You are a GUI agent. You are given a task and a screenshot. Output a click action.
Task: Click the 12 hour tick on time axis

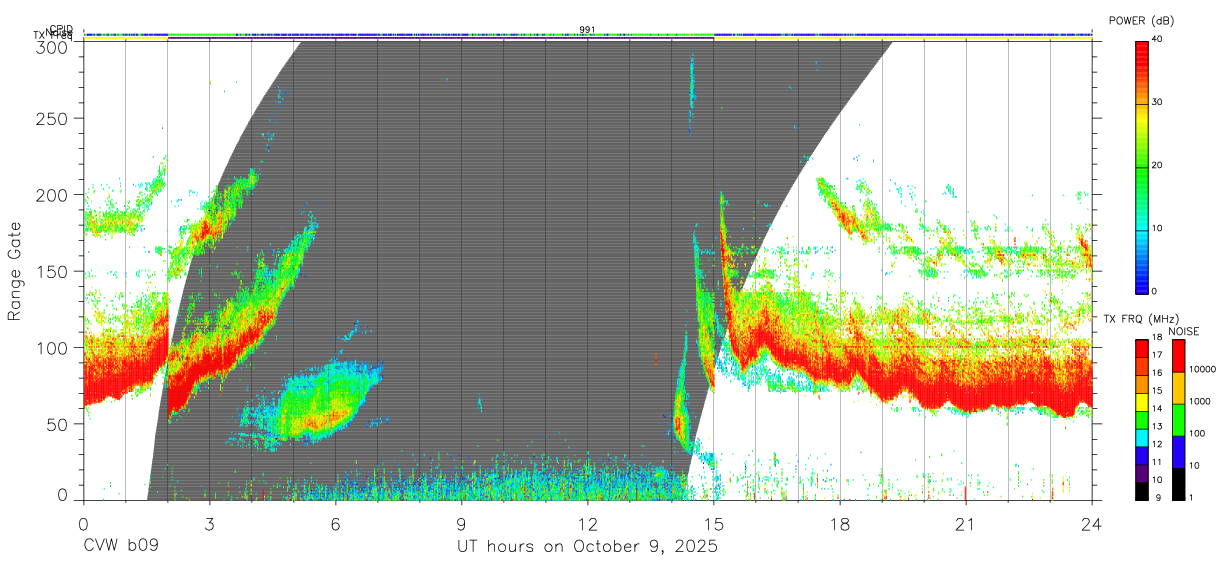588,524
